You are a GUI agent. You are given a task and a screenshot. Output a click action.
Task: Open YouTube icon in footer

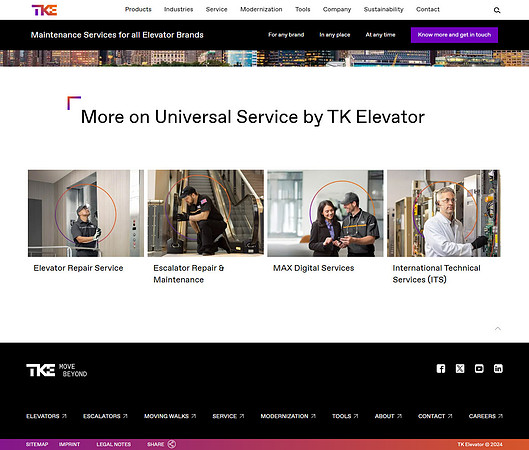pyautogui.click(x=479, y=368)
